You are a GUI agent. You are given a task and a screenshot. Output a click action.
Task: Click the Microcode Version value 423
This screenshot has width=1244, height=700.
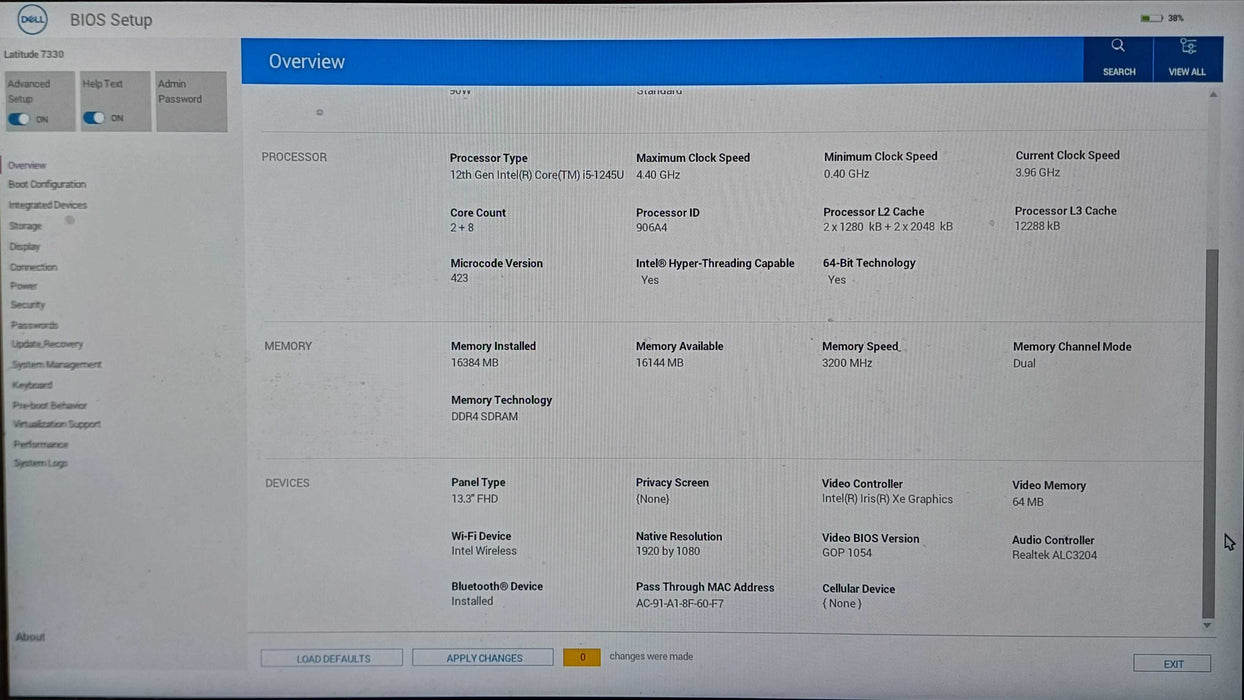(459, 278)
